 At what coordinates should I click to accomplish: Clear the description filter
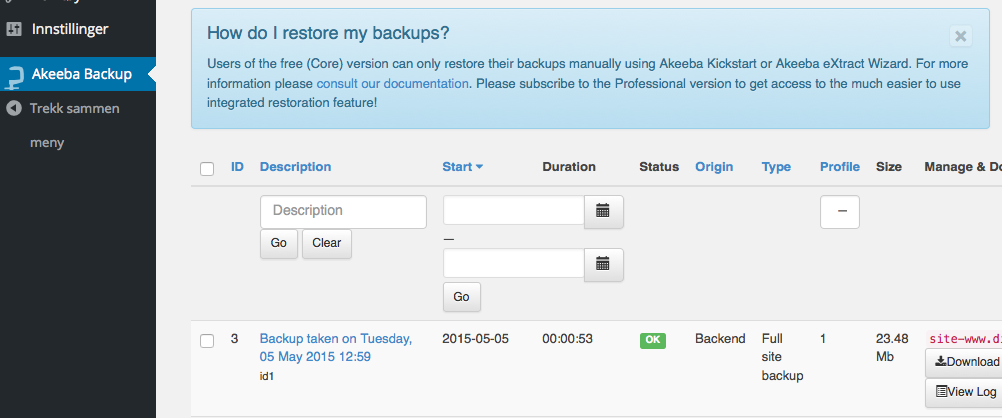(326, 243)
